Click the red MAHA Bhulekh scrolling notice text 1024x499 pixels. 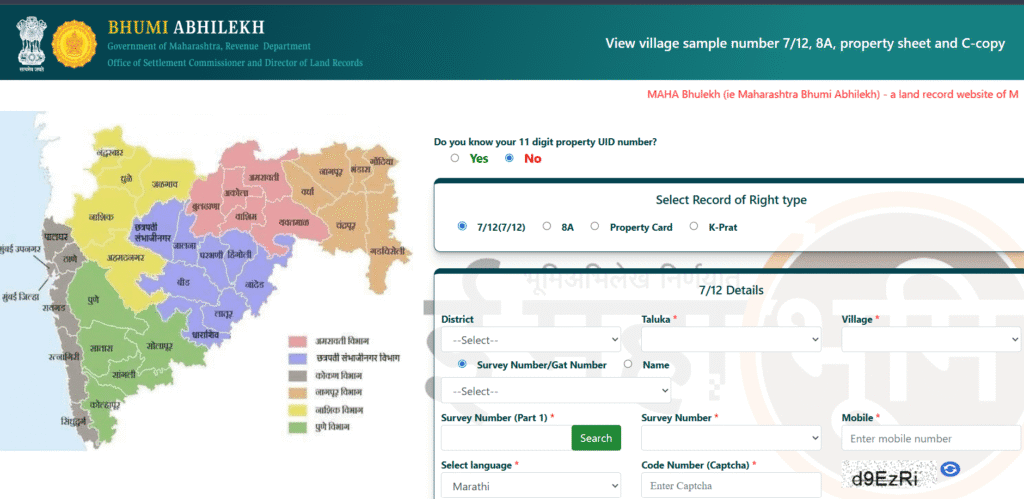833,94
